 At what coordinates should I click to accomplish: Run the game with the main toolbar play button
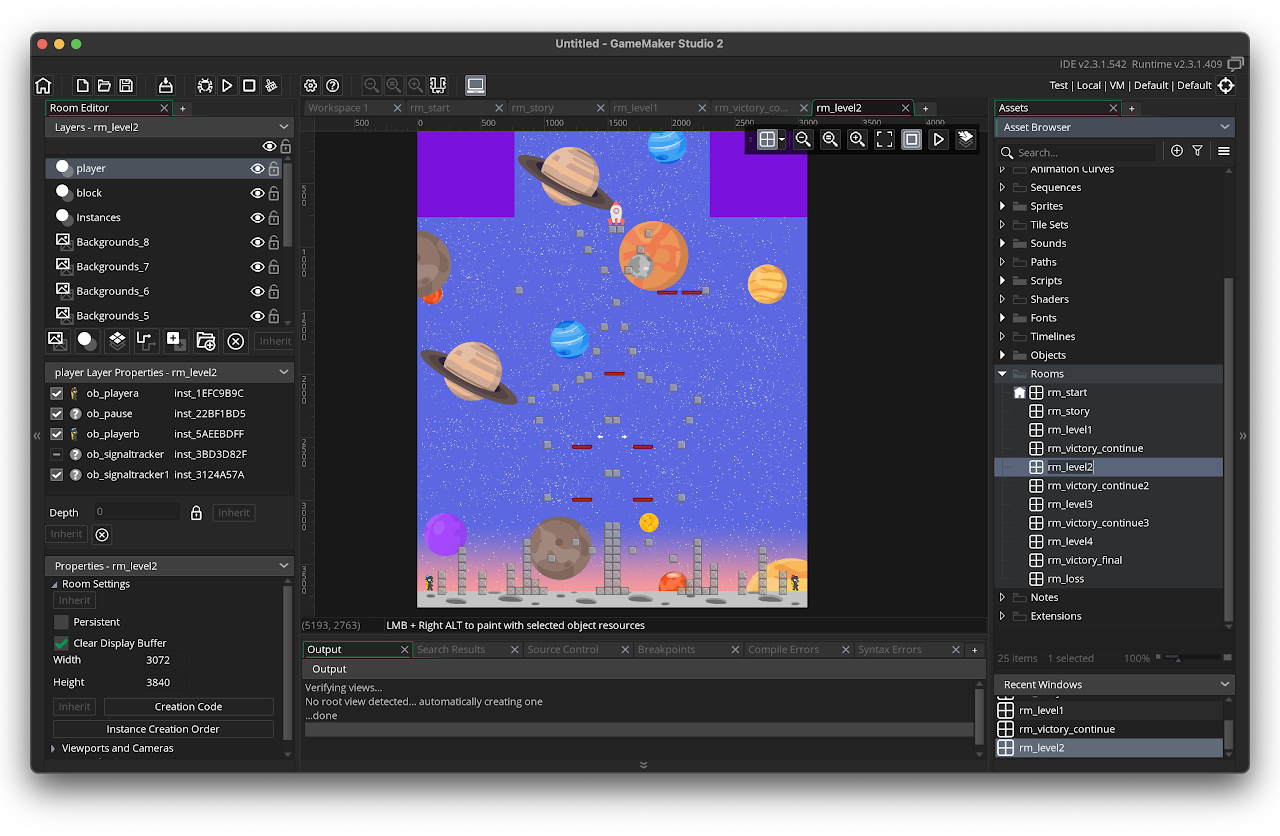click(x=227, y=86)
